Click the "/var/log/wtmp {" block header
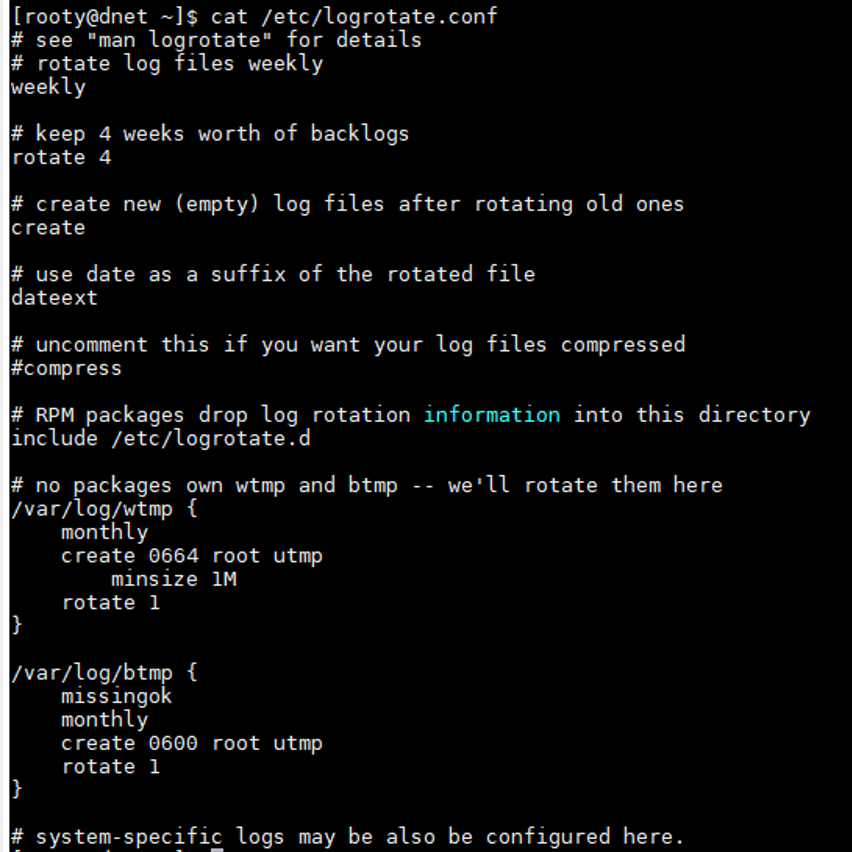This screenshot has height=852, width=852. (x=104, y=509)
